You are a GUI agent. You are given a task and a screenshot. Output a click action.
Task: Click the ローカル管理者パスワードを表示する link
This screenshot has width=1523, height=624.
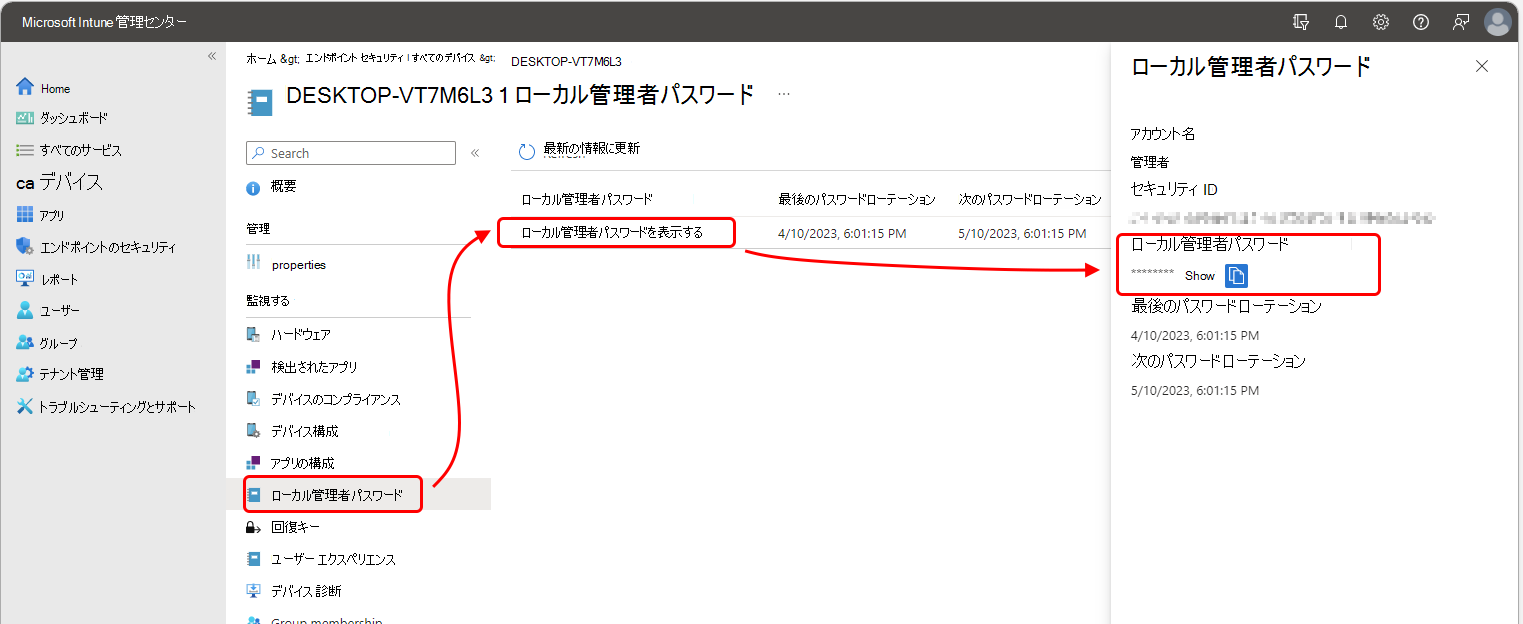612,233
